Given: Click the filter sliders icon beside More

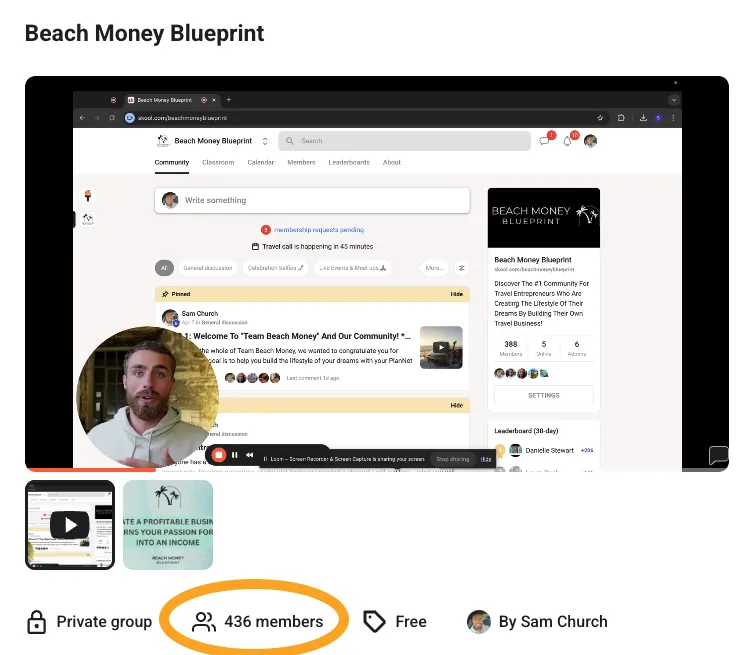Looking at the screenshot, I should (461, 268).
